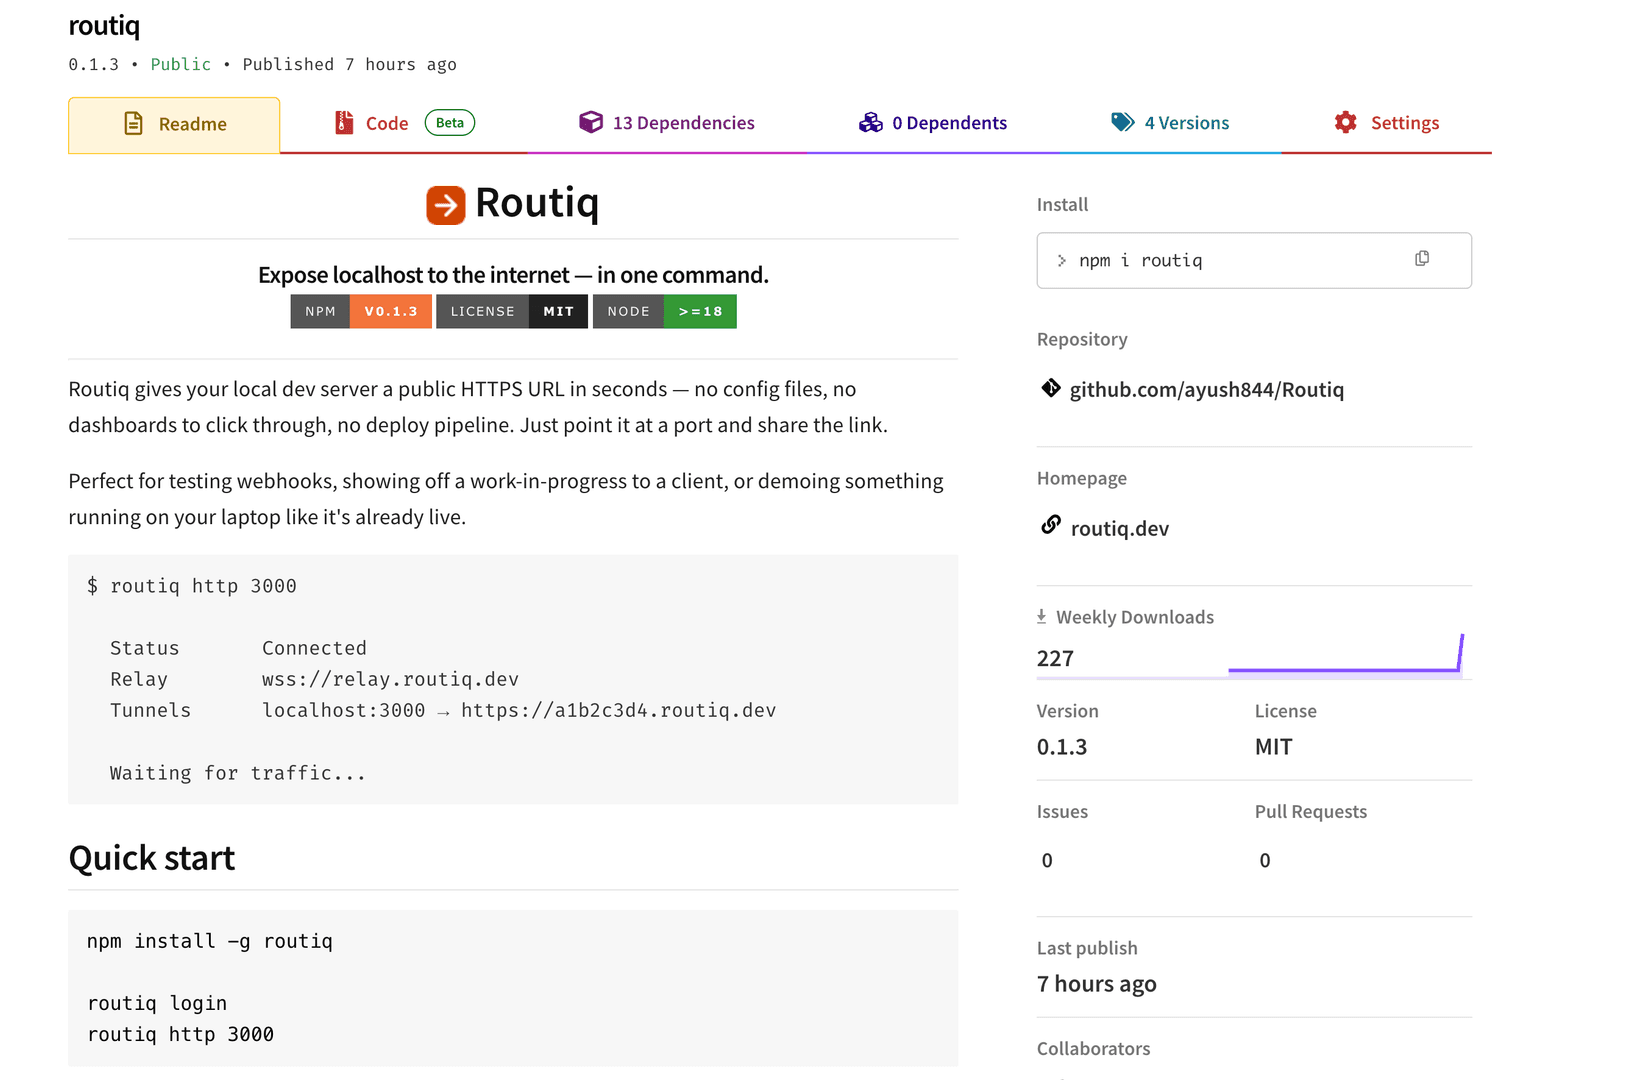Click the 'Connected' status value
Screen dimensions: 1632x1080
[314, 648]
